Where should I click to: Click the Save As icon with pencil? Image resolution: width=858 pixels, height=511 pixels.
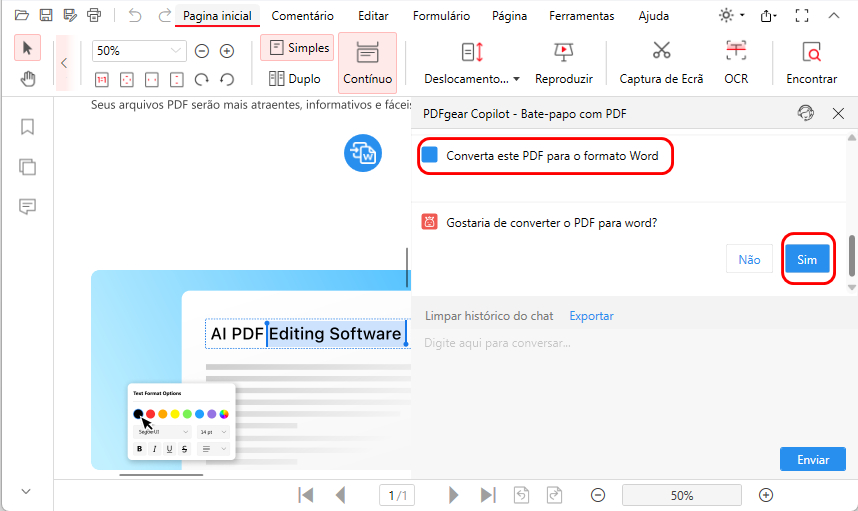point(70,15)
